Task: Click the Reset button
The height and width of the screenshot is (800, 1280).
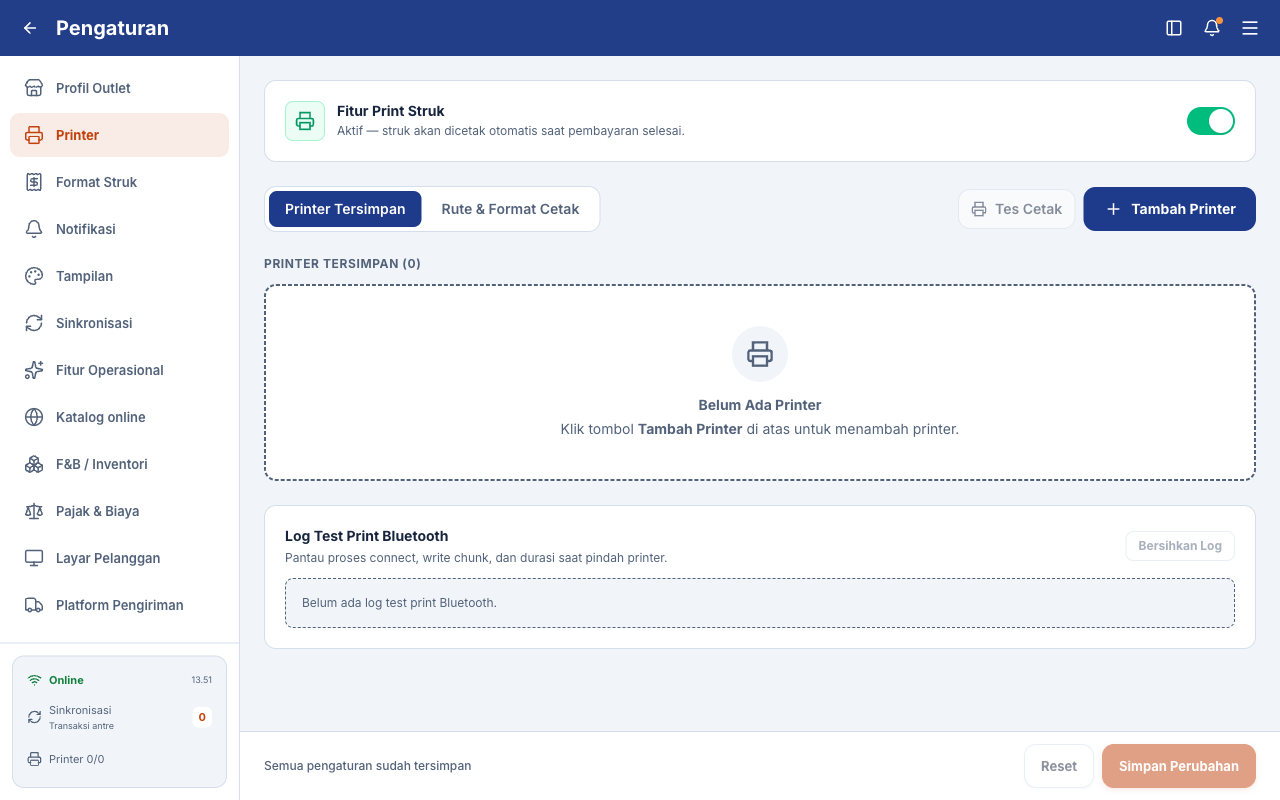Action: click(1059, 766)
